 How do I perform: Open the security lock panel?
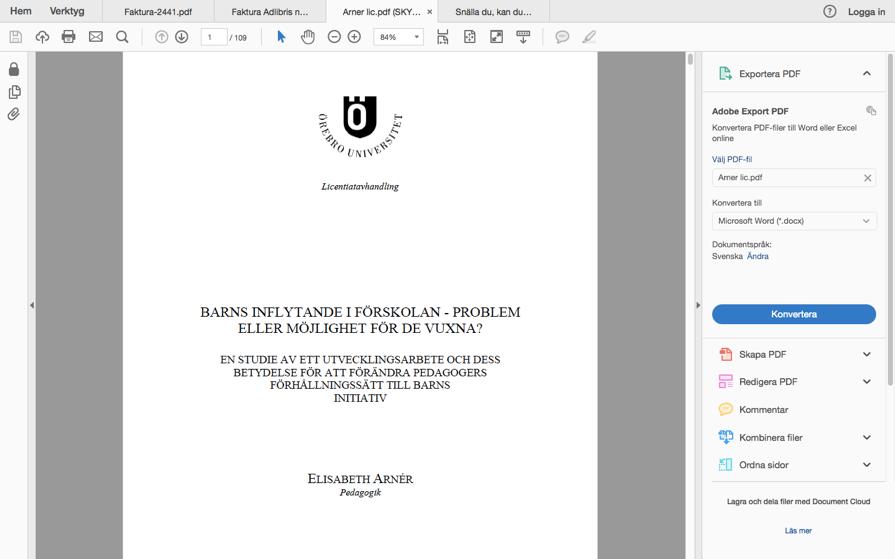(14, 69)
